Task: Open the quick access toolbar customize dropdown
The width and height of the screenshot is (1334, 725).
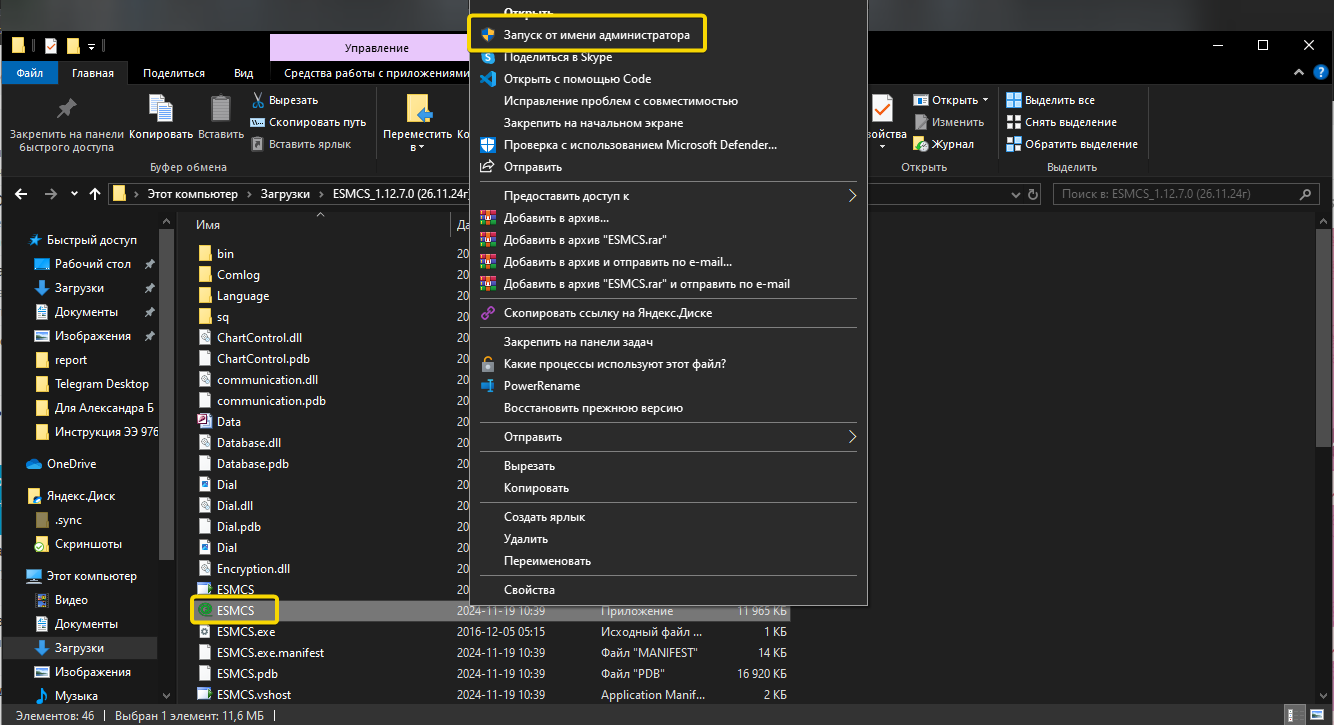Action: tap(92, 46)
